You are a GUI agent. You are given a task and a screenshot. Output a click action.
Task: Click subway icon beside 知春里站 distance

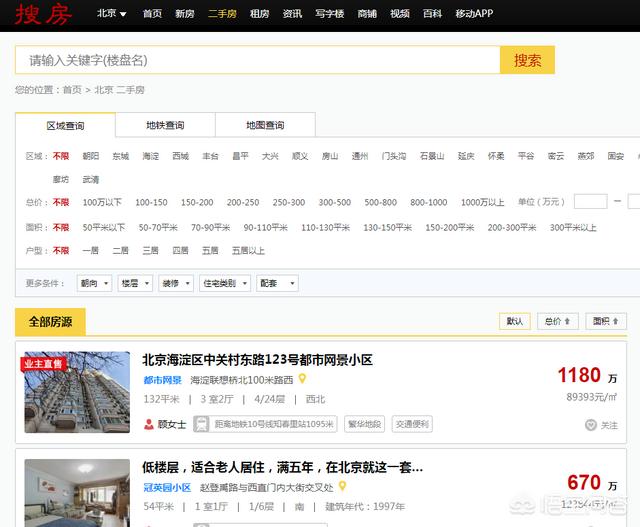[201, 424]
